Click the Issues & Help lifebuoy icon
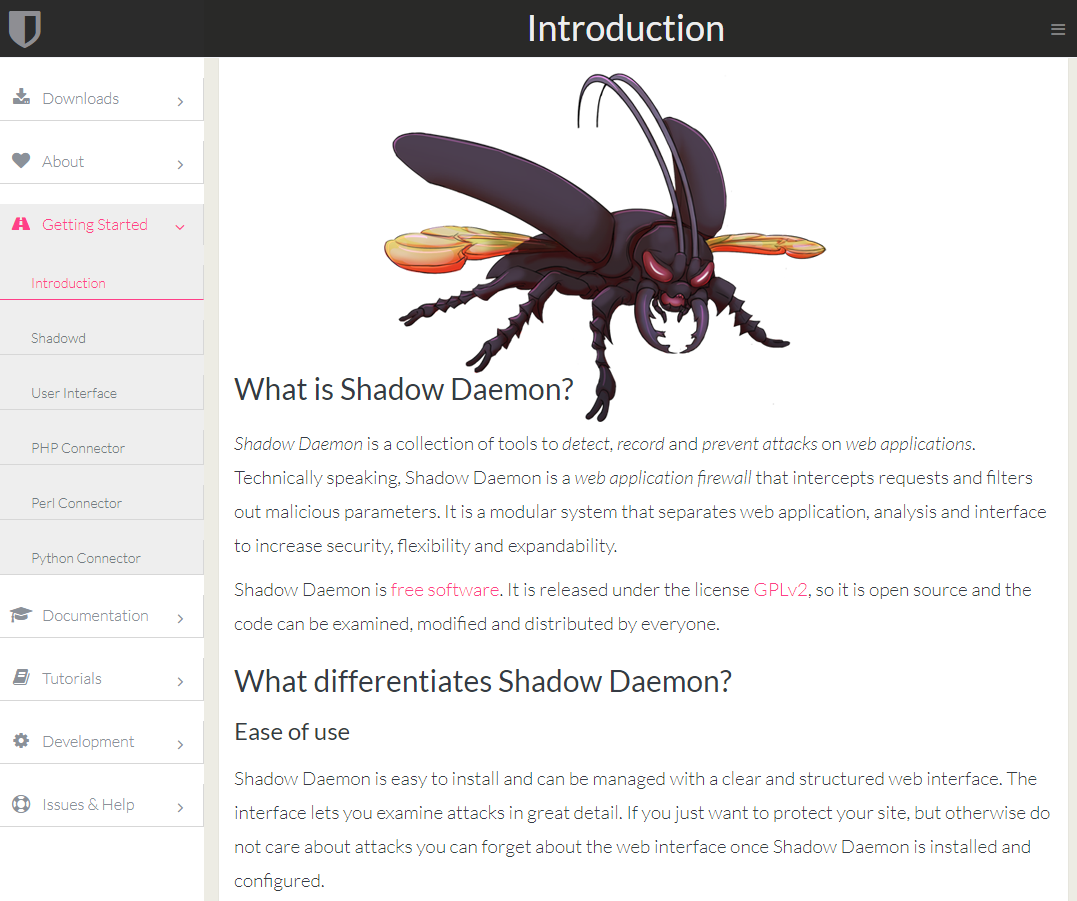Viewport: 1077px width, 901px height. pos(21,805)
